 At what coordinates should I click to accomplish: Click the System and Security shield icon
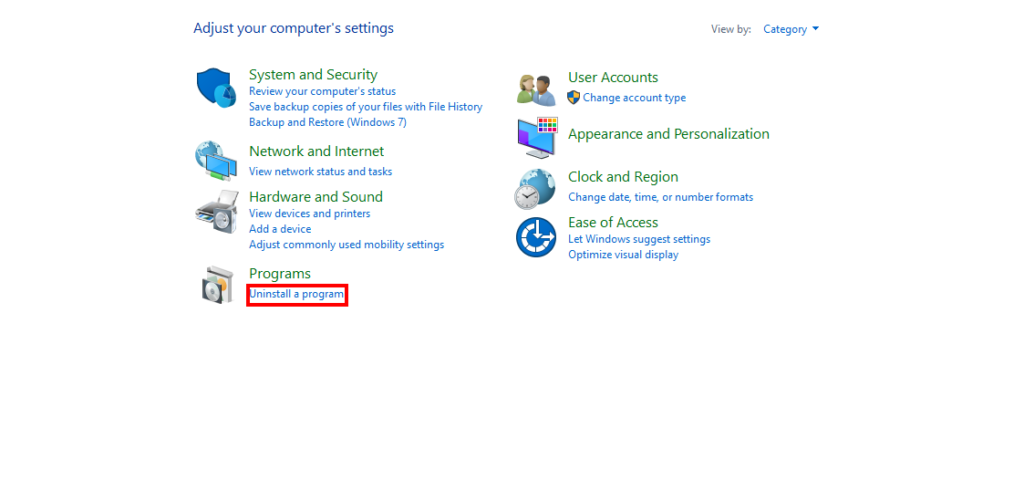tap(214, 87)
